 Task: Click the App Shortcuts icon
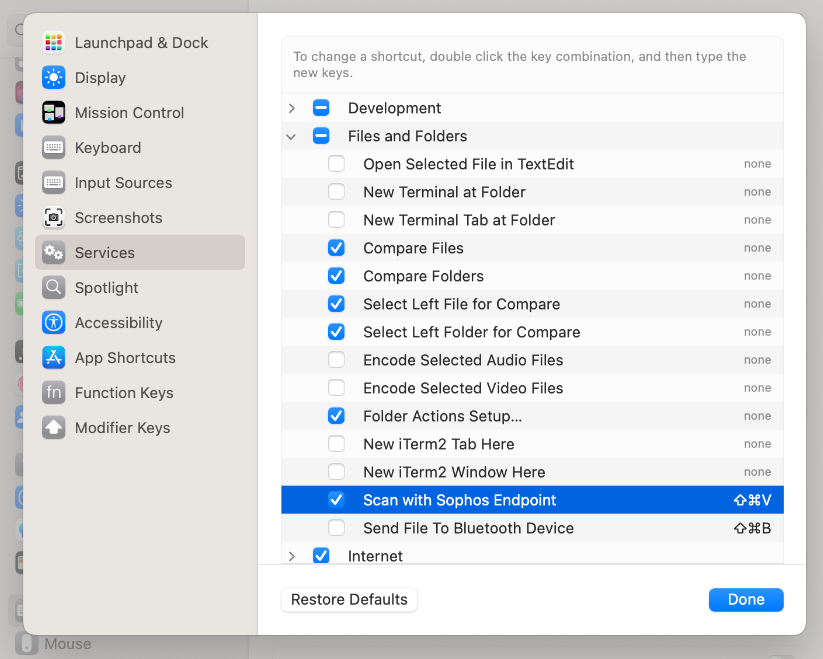click(x=54, y=358)
